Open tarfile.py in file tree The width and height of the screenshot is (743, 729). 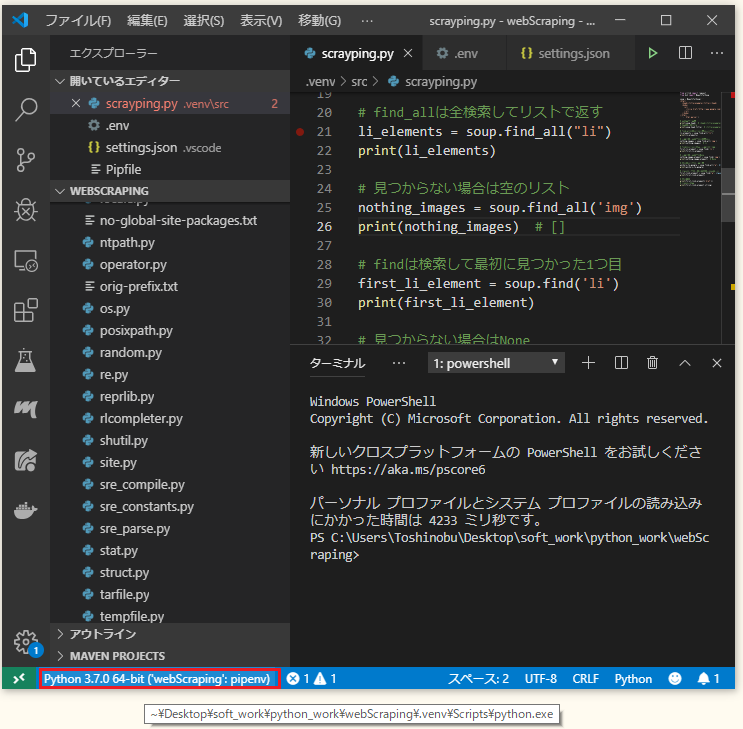(170, 594)
